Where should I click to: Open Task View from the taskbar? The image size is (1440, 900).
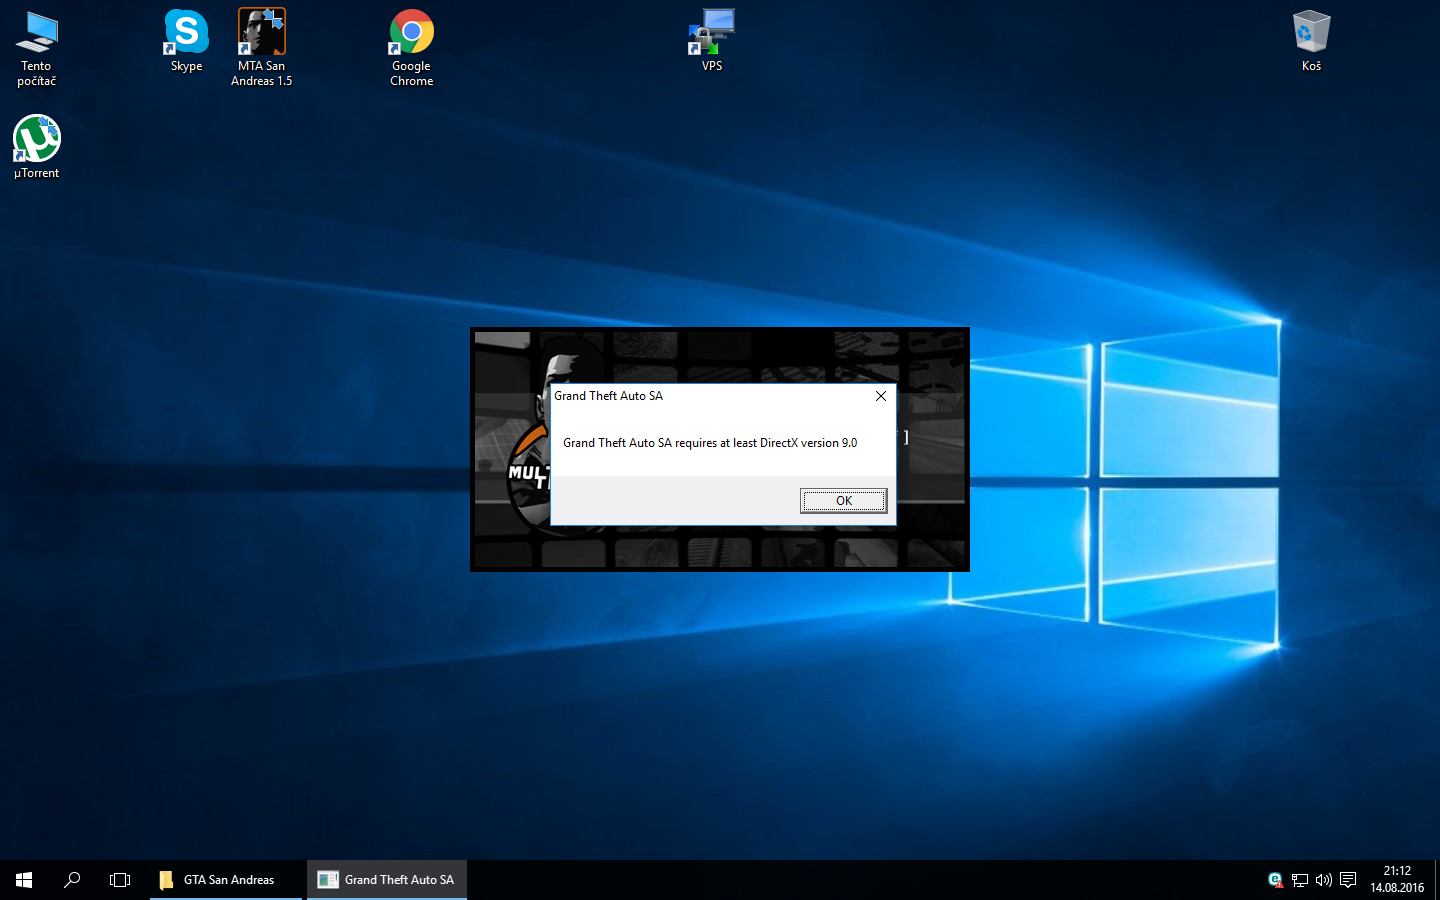[120, 880]
